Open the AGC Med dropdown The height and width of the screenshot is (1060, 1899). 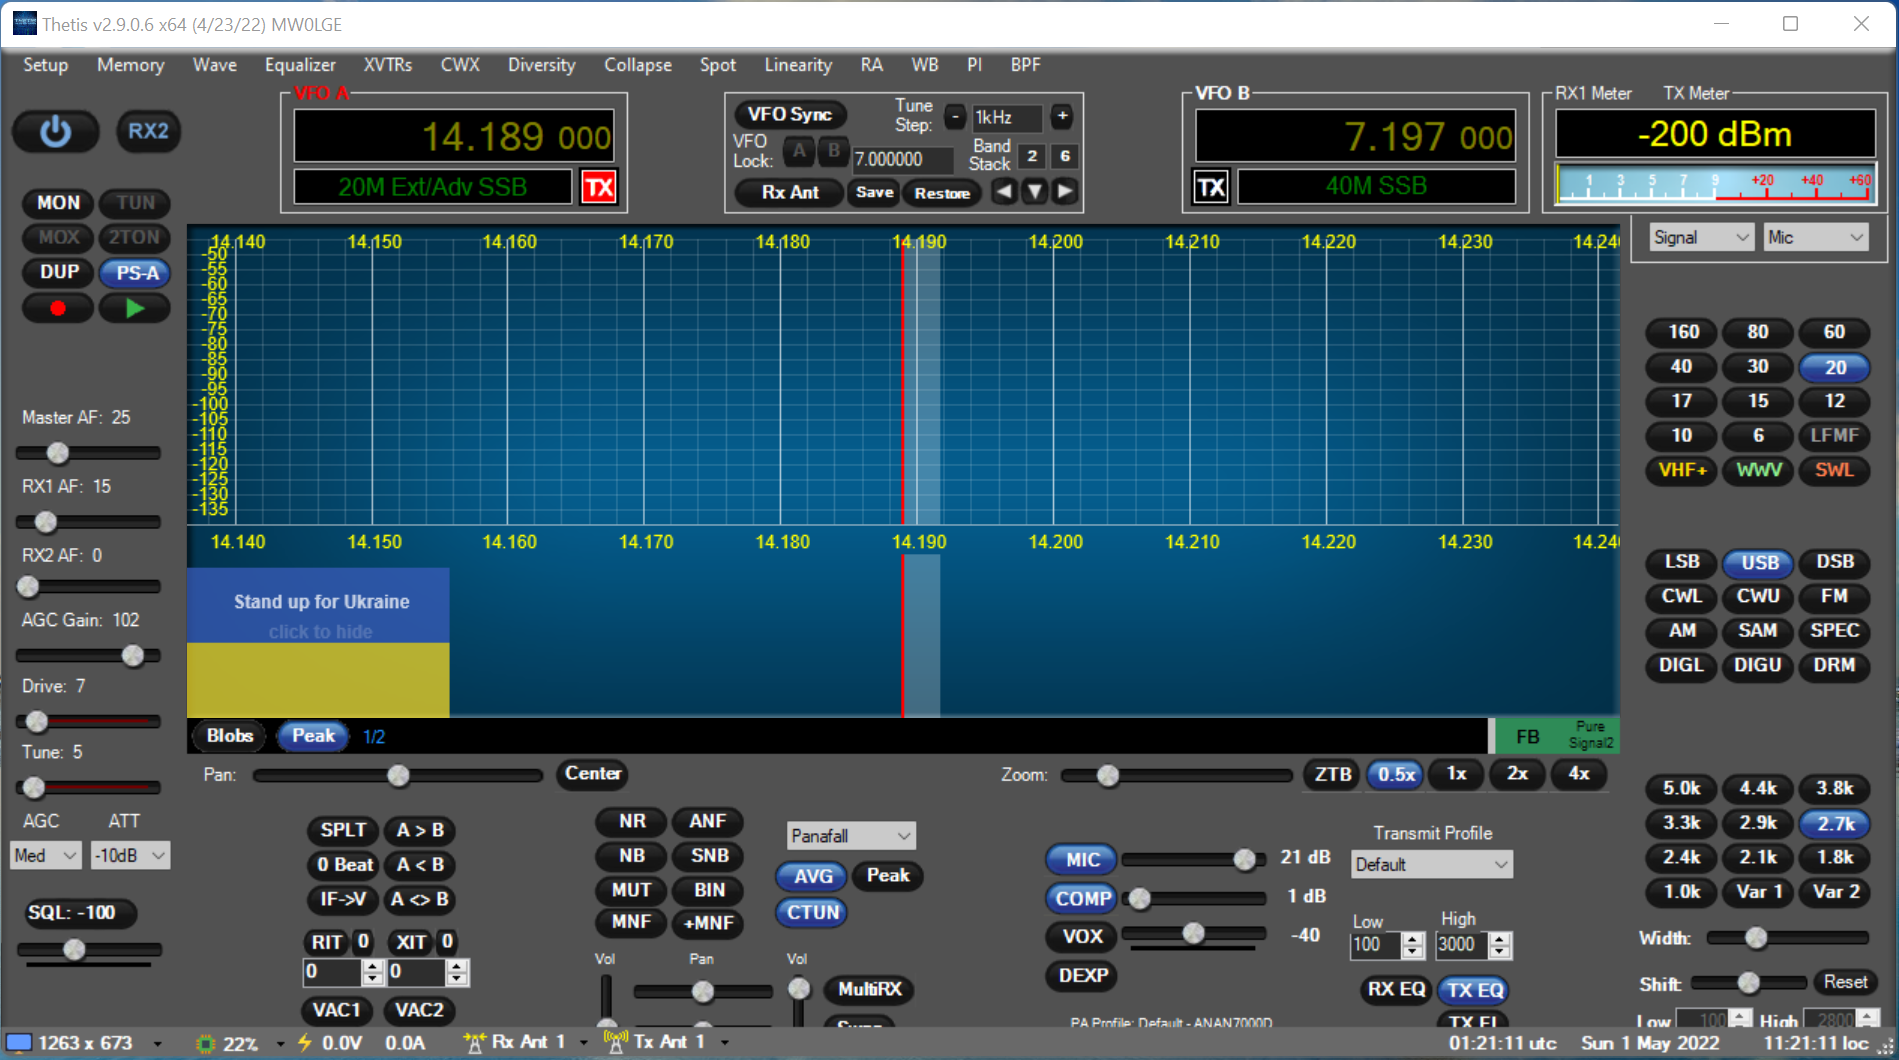point(45,856)
